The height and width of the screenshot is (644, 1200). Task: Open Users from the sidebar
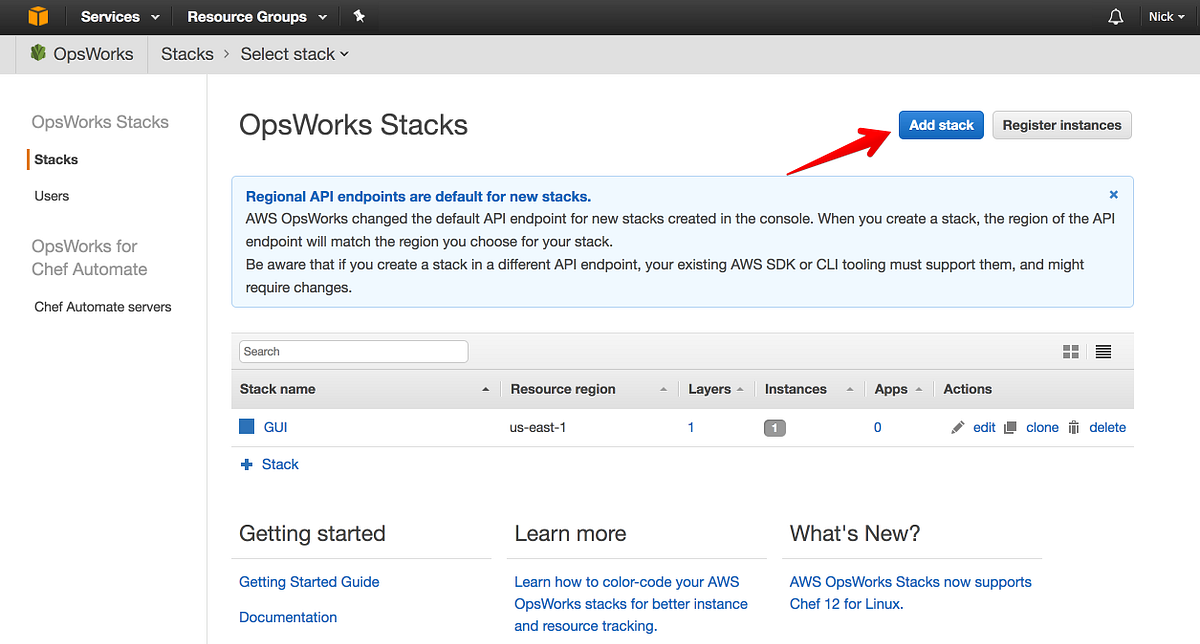click(x=51, y=195)
